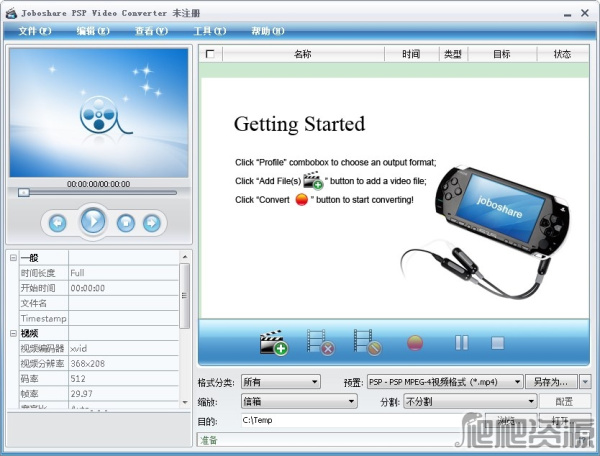Image resolution: width=600 pixels, height=456 pixels.
Task: Open the 预置 profile dropdown
Action: pos(445,382)
